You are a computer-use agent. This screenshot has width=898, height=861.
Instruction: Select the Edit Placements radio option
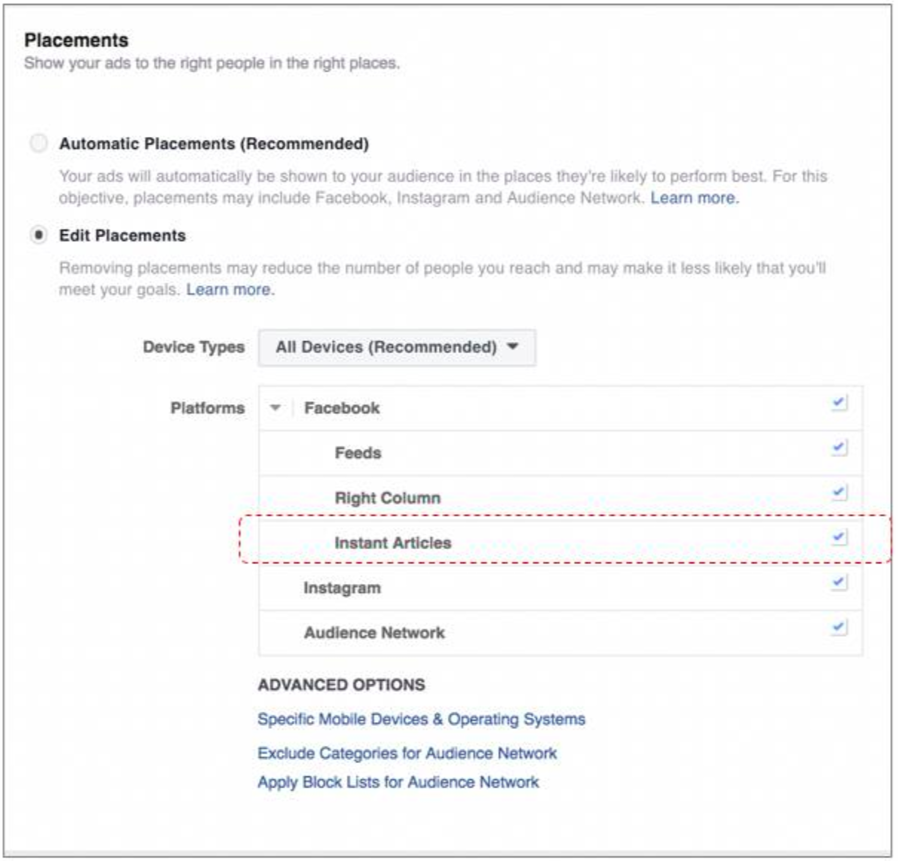pos(38,235)
